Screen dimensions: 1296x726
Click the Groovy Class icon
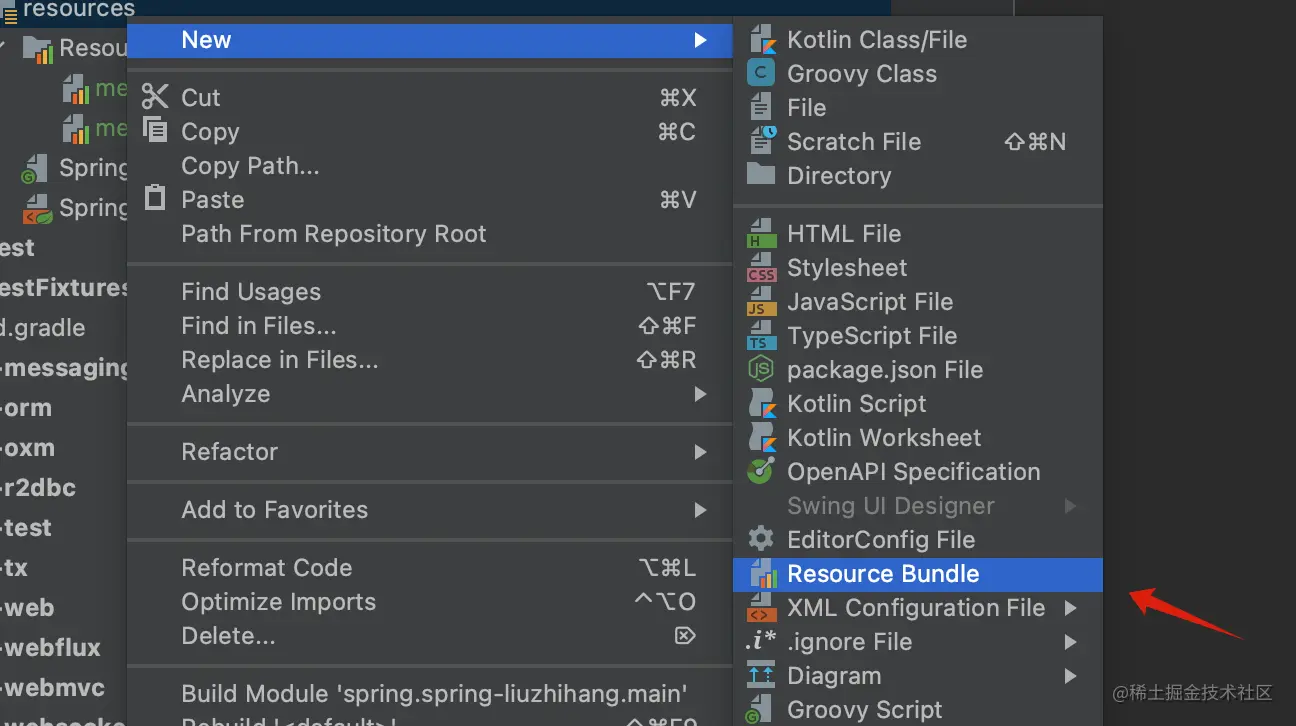click(x=762, y=74)
